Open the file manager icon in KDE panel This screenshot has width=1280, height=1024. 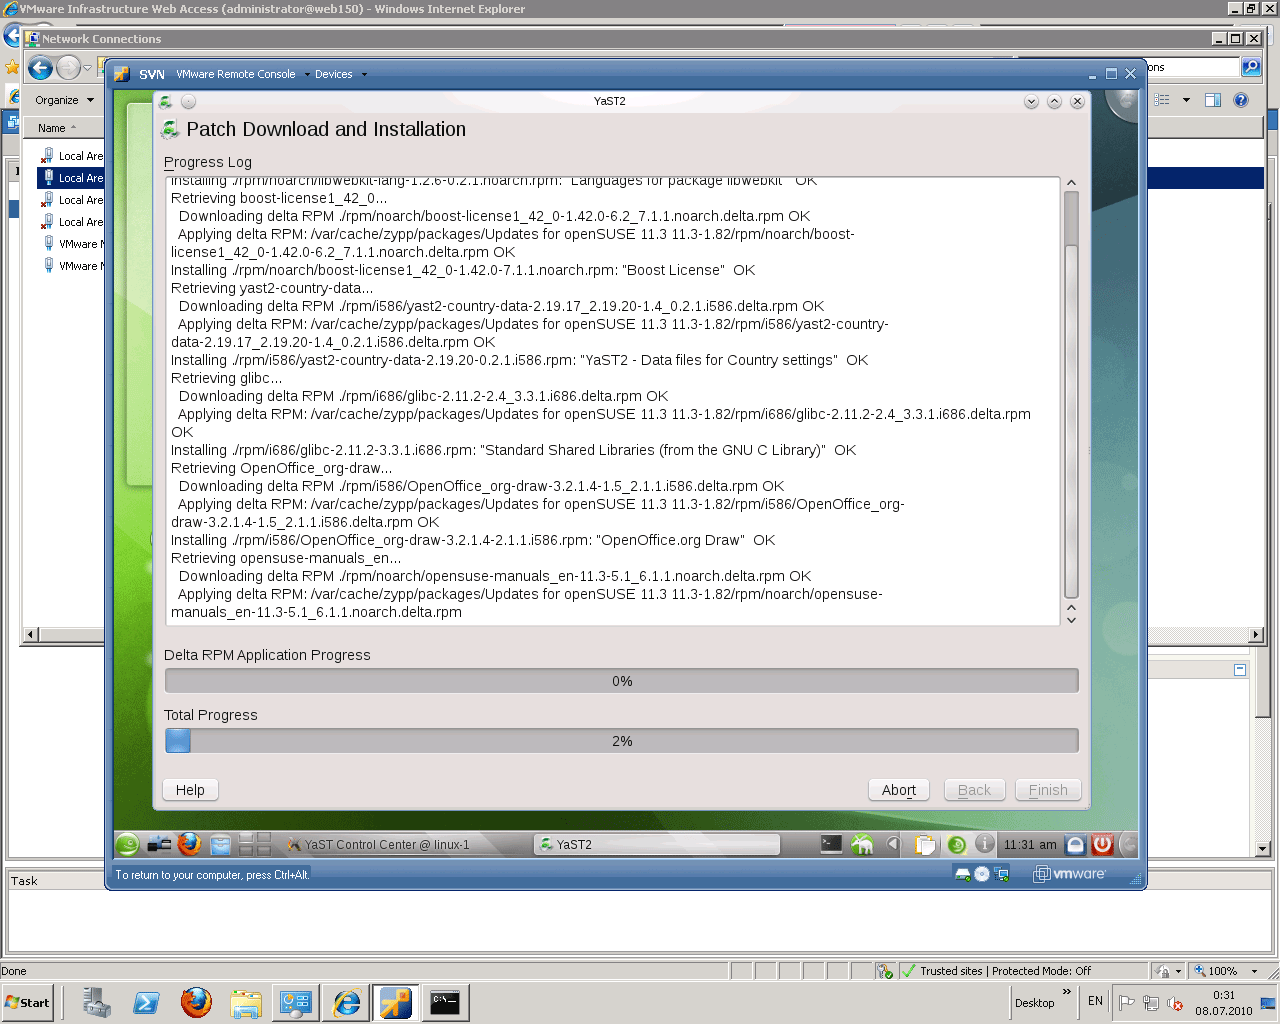[x=220, y=844]
